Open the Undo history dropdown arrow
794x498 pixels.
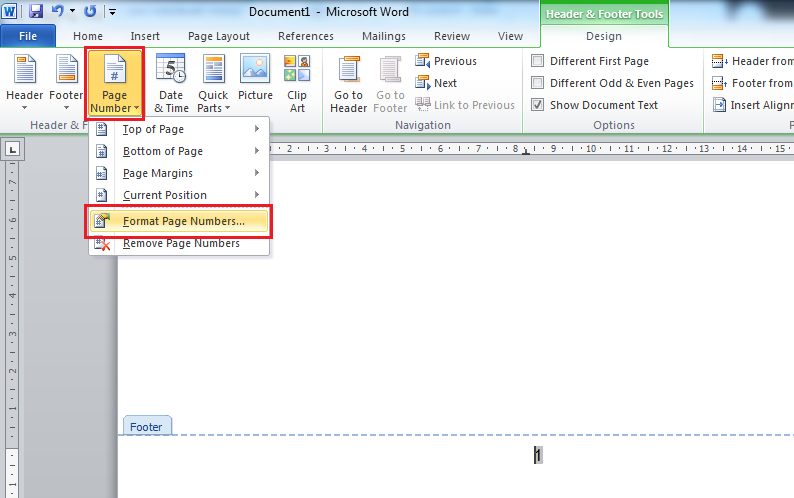click(72, 11)
